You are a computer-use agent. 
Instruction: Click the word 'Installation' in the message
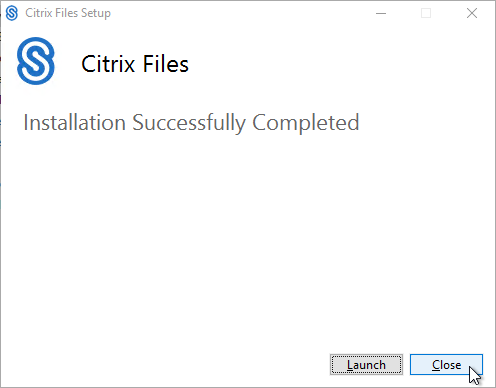74,122
